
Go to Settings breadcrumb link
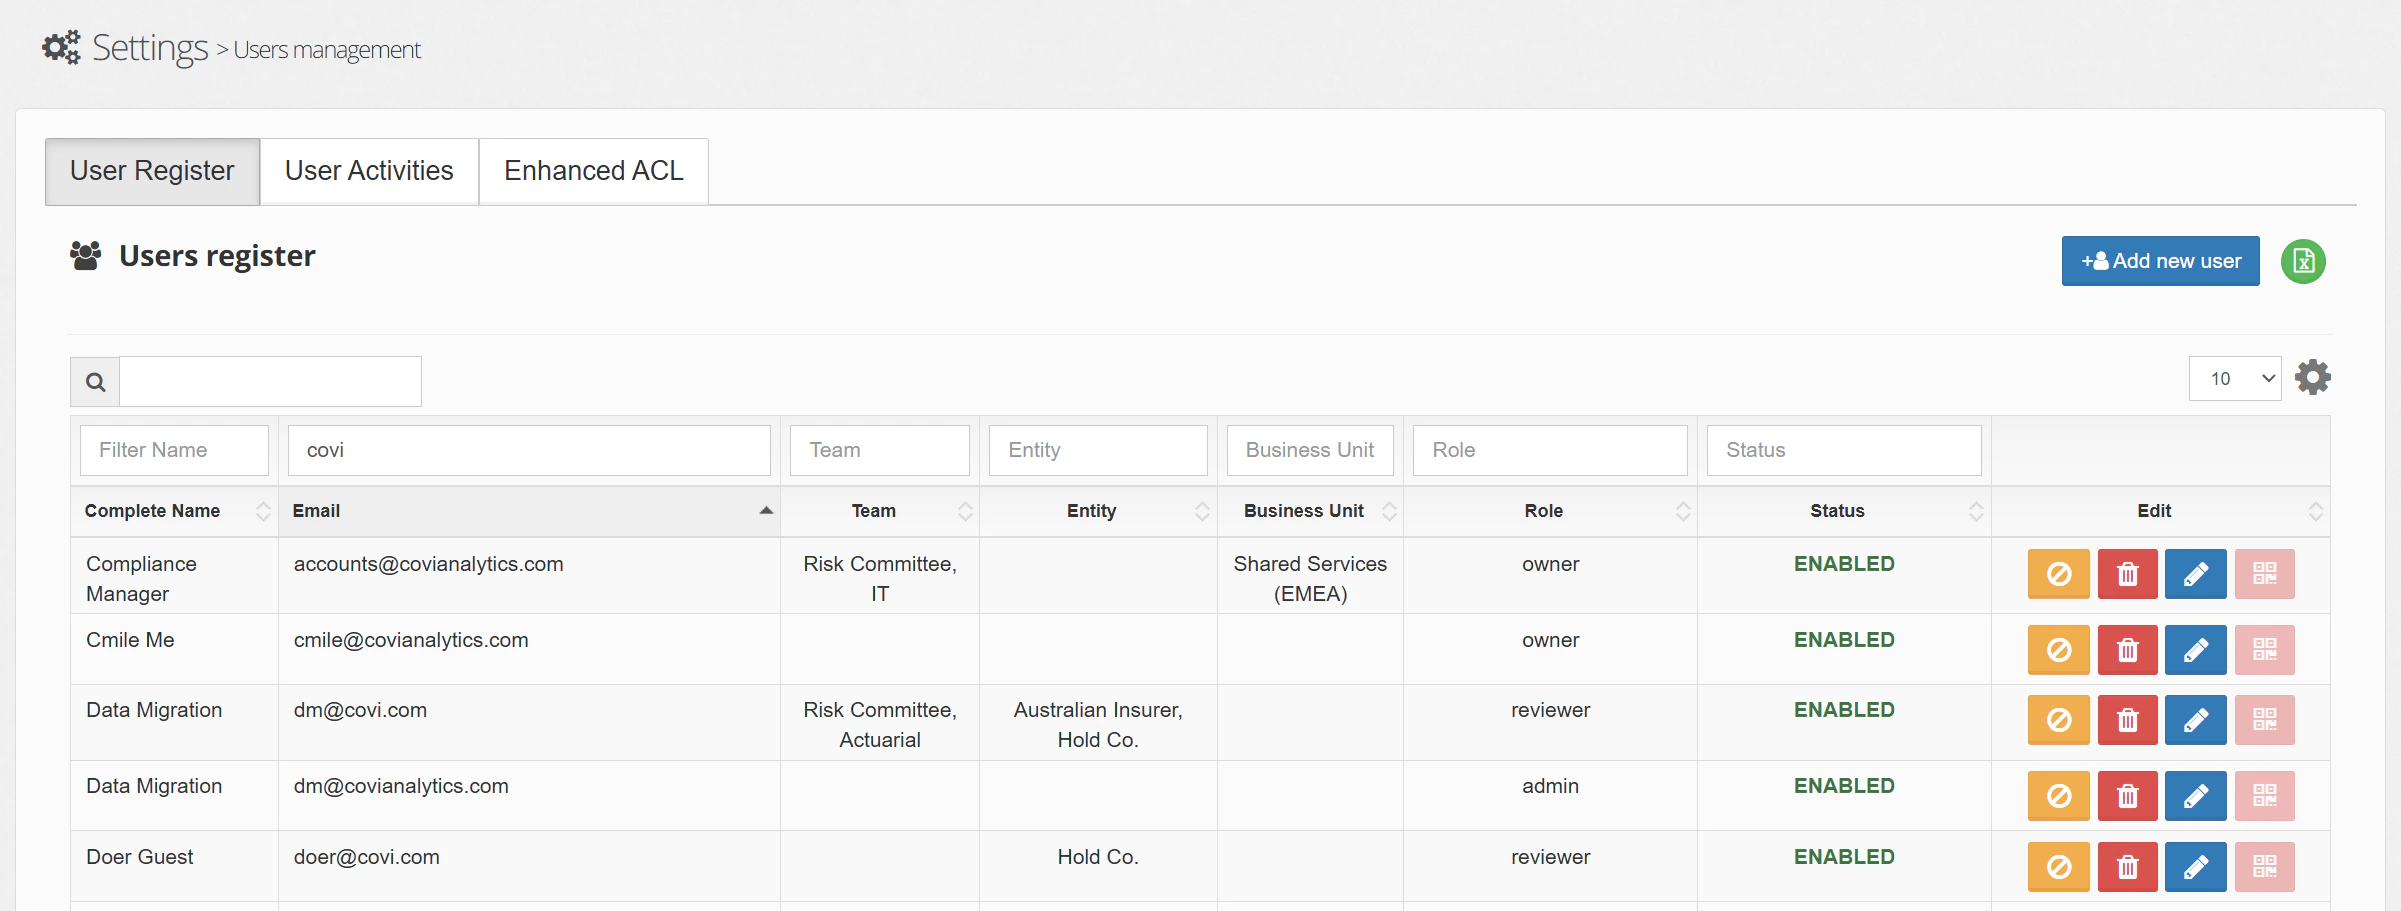[x=150, y=48]
